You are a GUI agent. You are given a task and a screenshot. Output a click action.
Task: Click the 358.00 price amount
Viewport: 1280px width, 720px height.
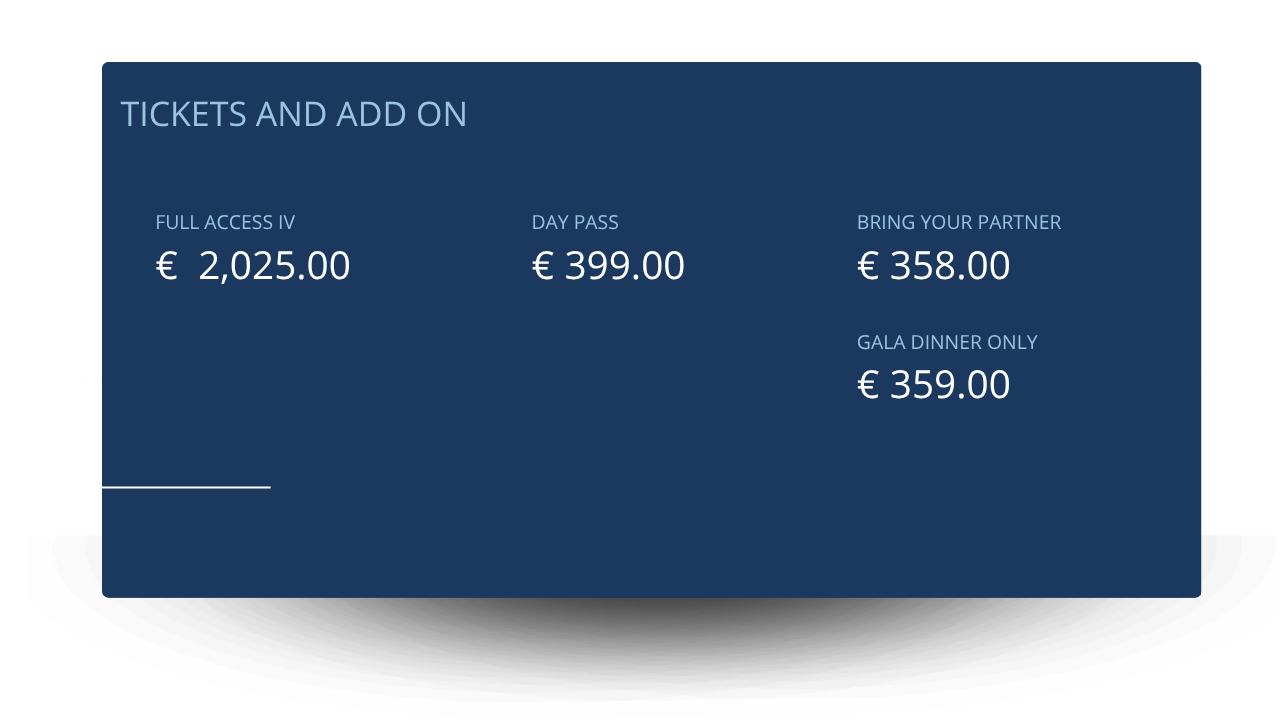pos(950,266)
